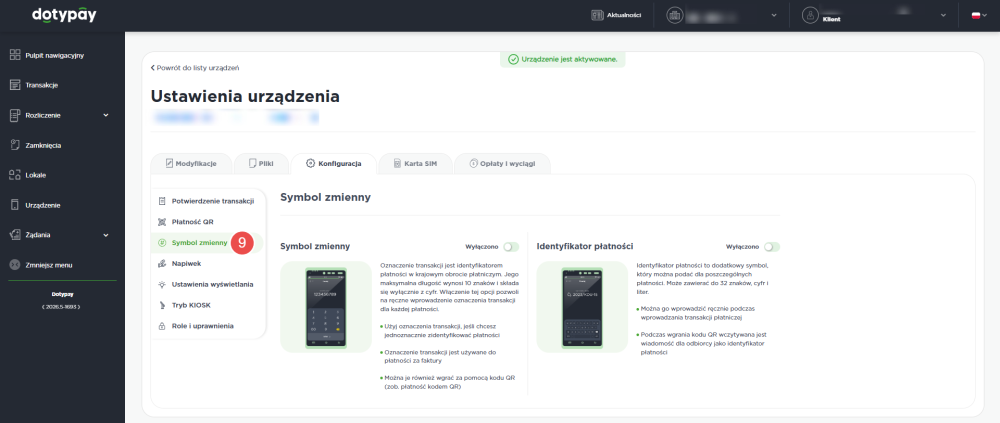This screenshot has width=1000, height=423.
Task: Click the user avatar icon in header
Action: click(811, 15)
